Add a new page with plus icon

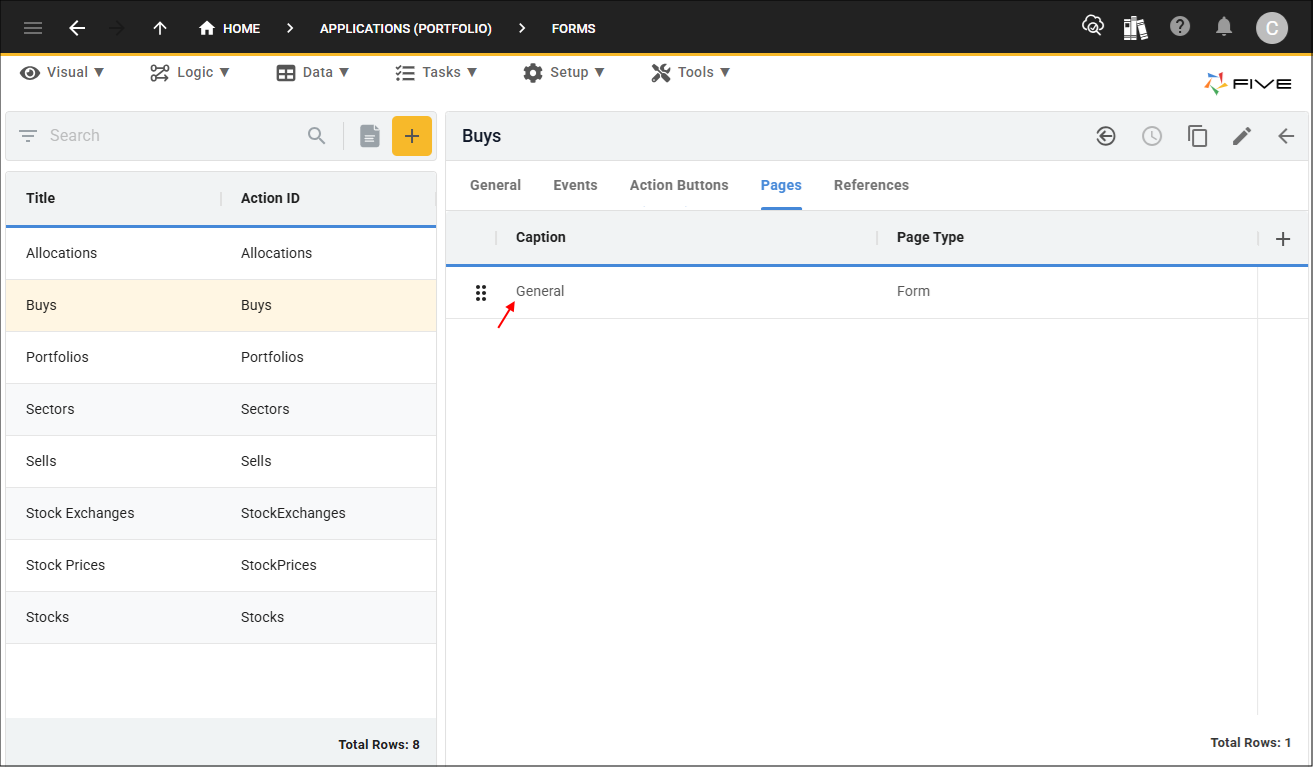(1283, 239)
